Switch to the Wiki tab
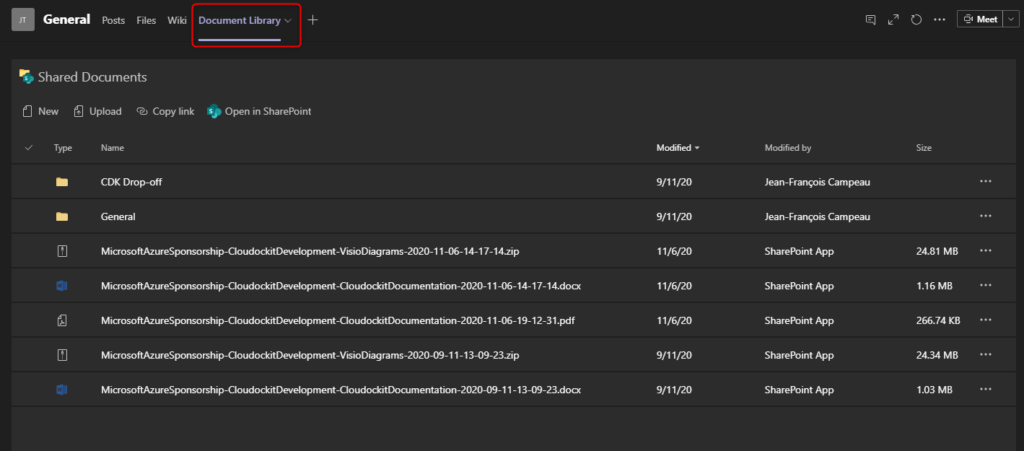The width and height of the screenshot is (1024, 451). coord(177,20)
